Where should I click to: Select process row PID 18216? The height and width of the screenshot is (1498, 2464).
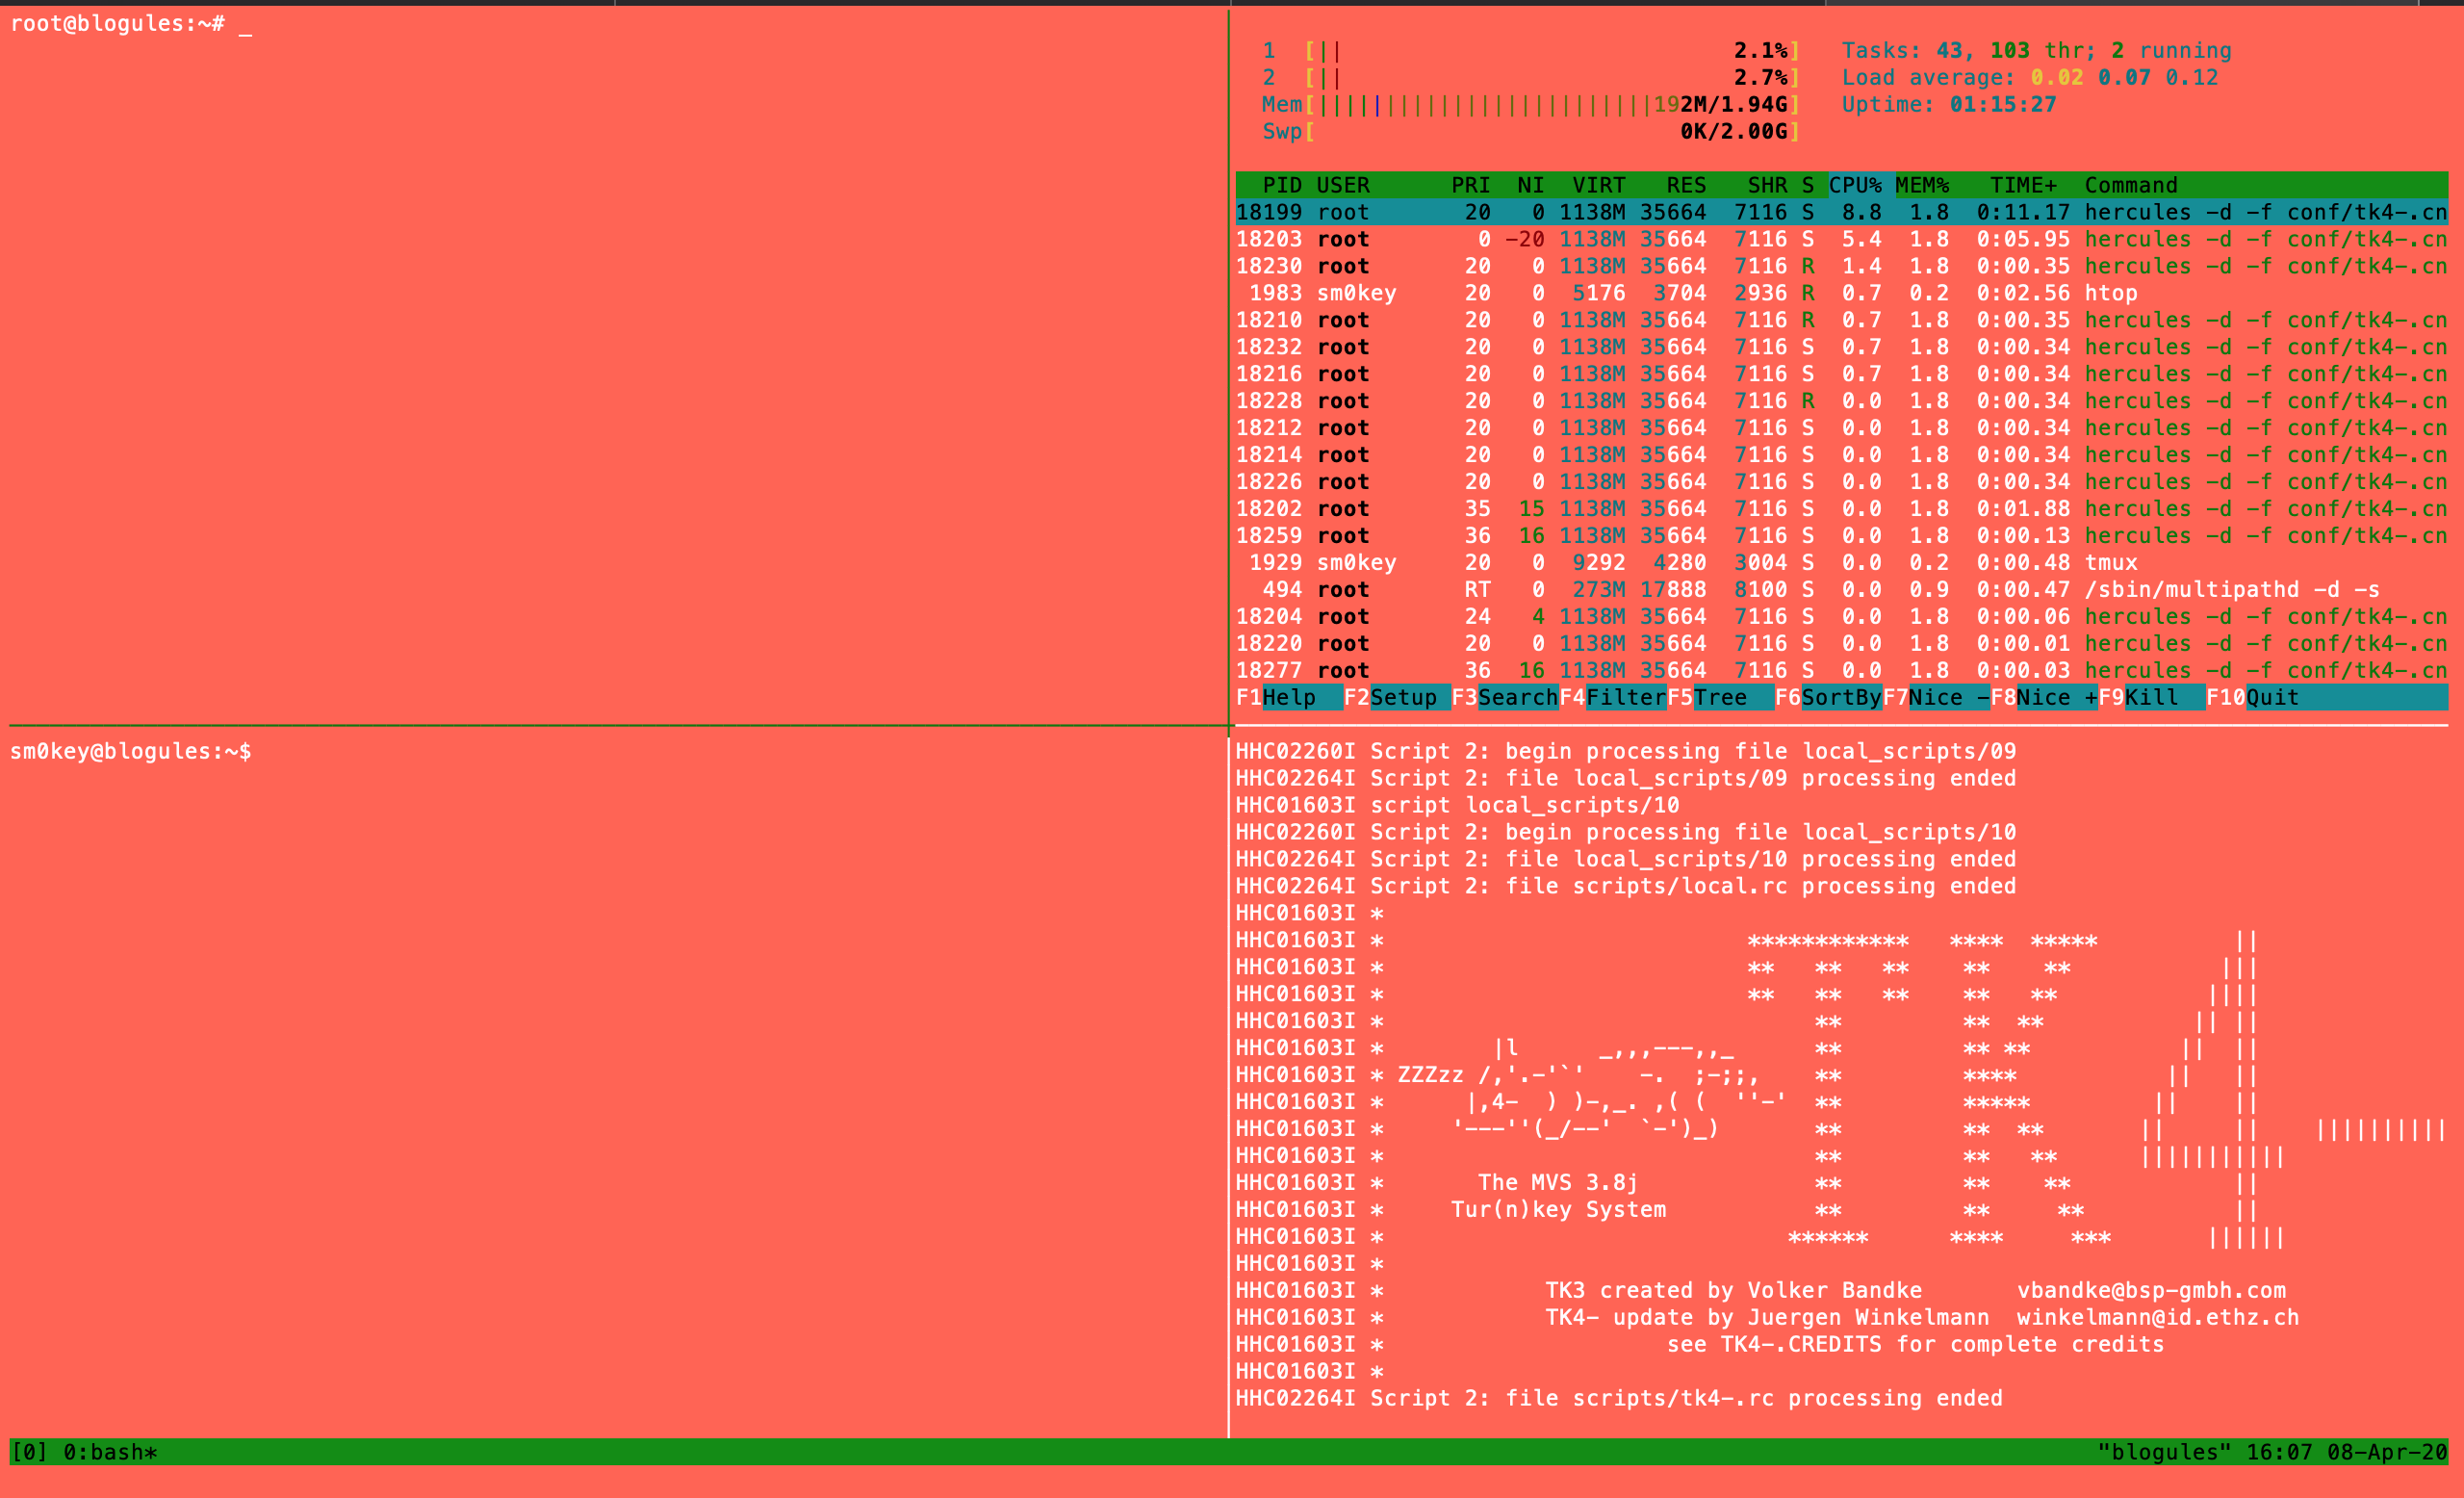[1842, 375]
